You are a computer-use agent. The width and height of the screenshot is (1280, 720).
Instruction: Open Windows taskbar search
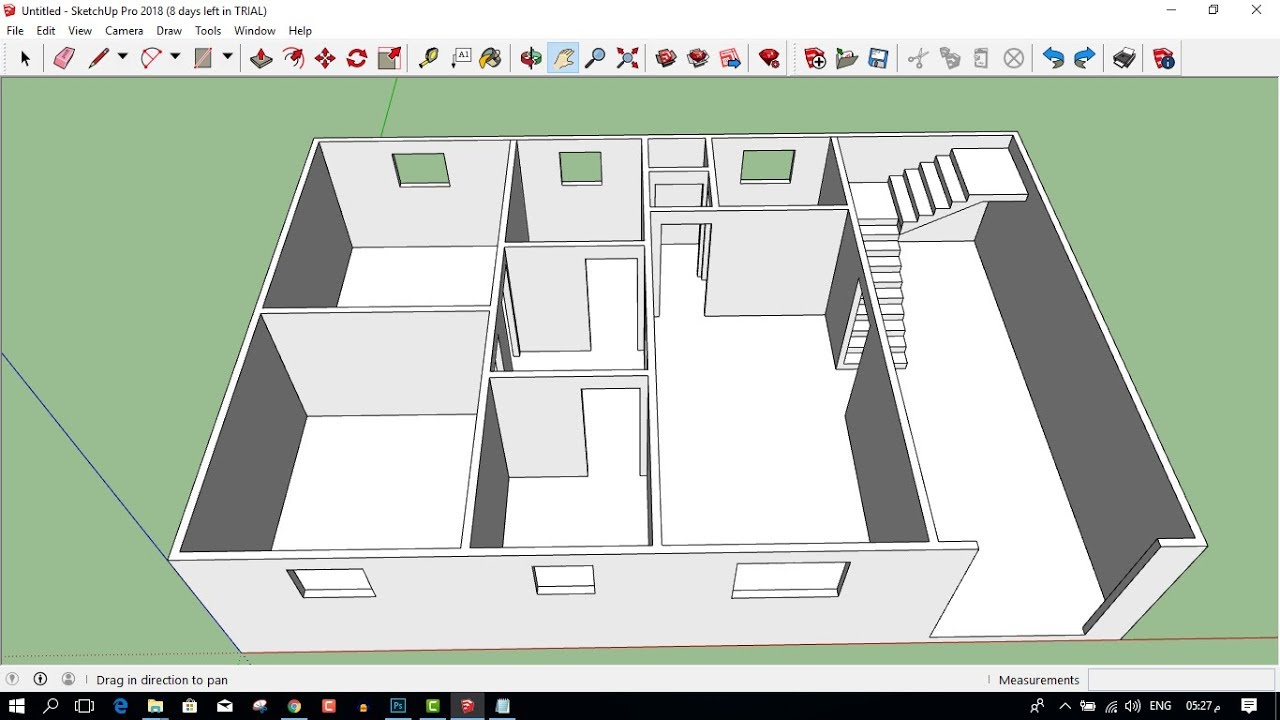coord(51,706)
